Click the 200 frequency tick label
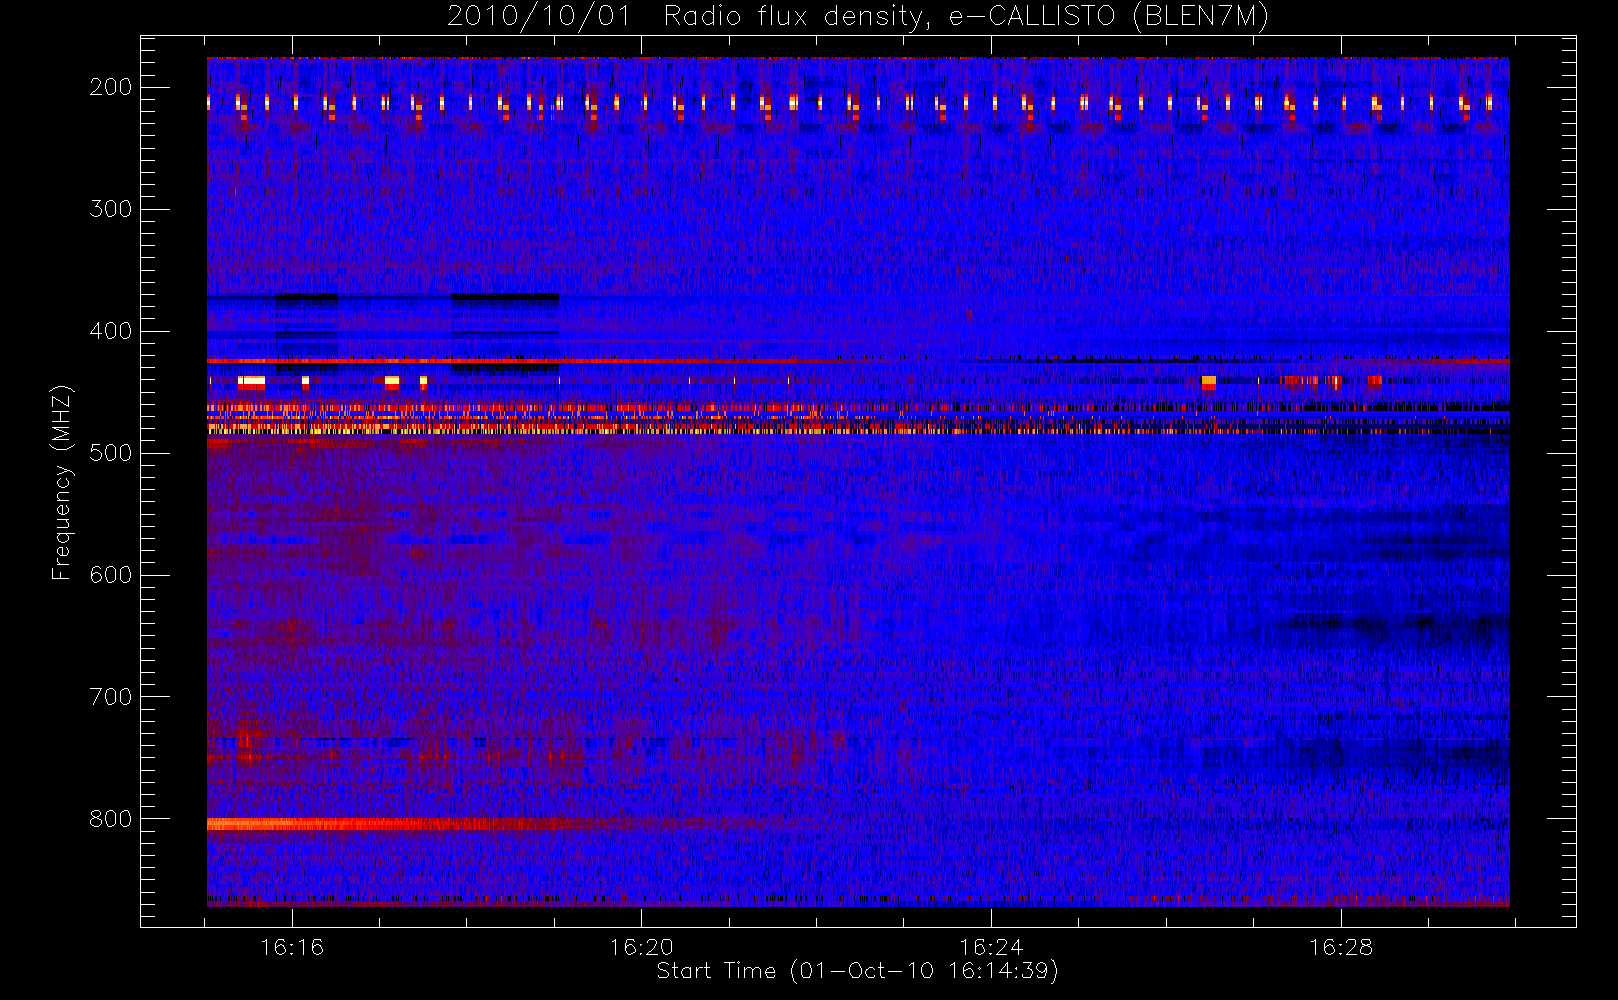The height and width of the screenshot is (1000, 1618). (x=111, y=87)
